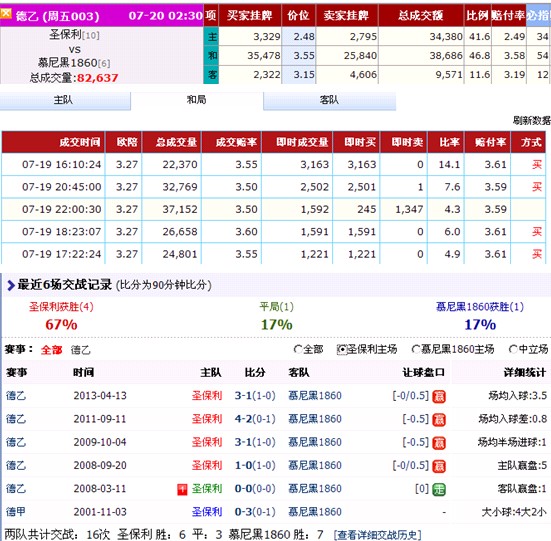Click the green 走 badge for 2008-03-11 match
The image size is (551, 541).
click(x=439, y=489)
